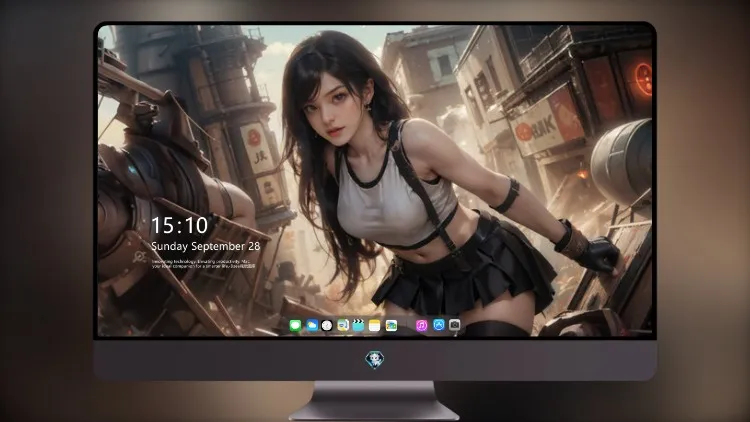This screenshot has height=422, width=750.
Task: Open the clapperboard video app in dock
Action: pyautogui.click(x=358, y=326)
